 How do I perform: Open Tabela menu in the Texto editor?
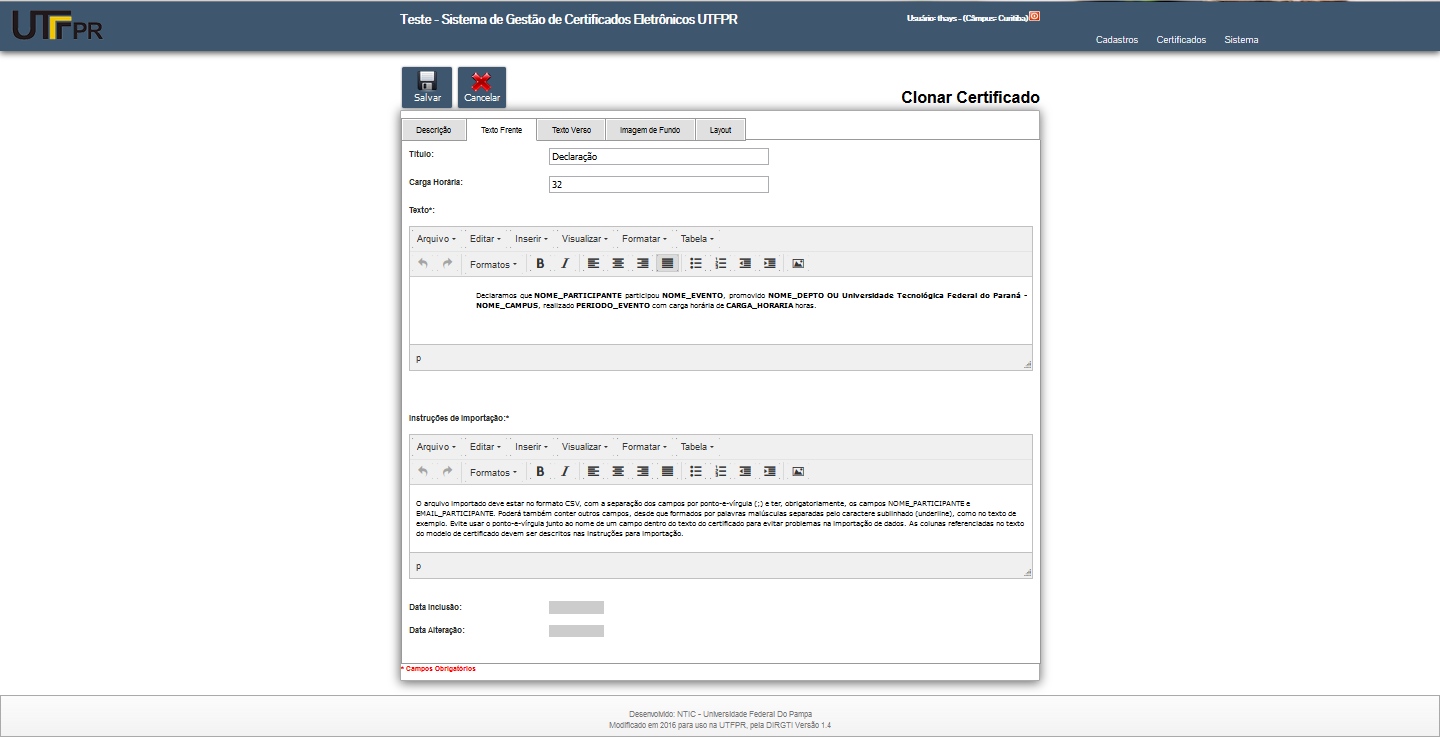(x=697, y=239)
